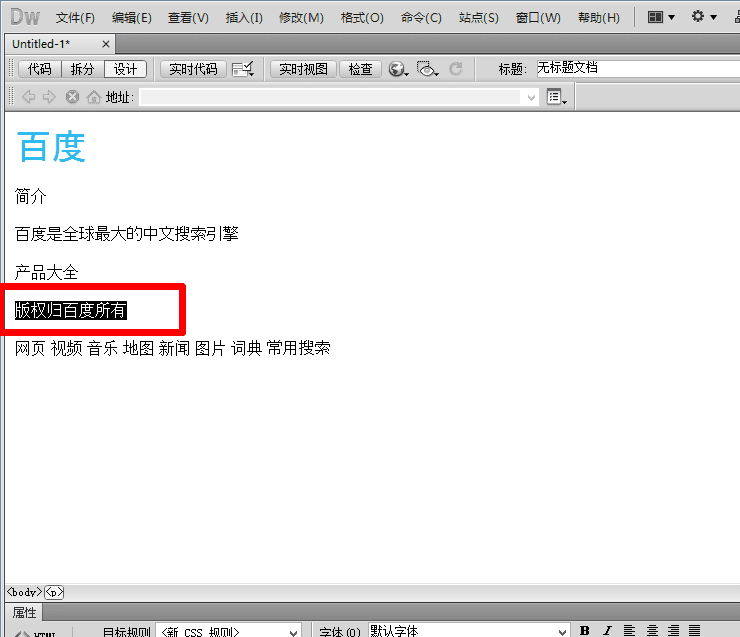Click the 产品大全 paragraph text
The height and width of the screenshot is (637, 740).
point(46,272)
